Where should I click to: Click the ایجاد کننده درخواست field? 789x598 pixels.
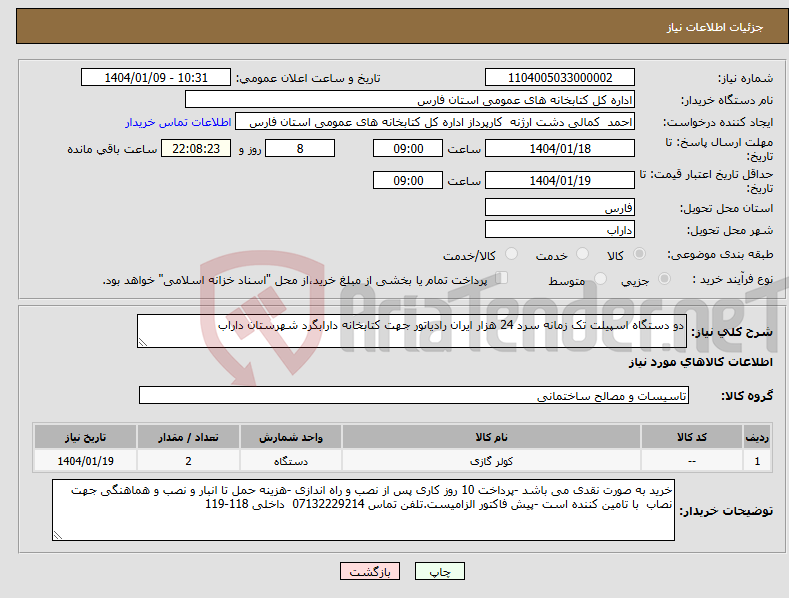(x=435, y=122)
